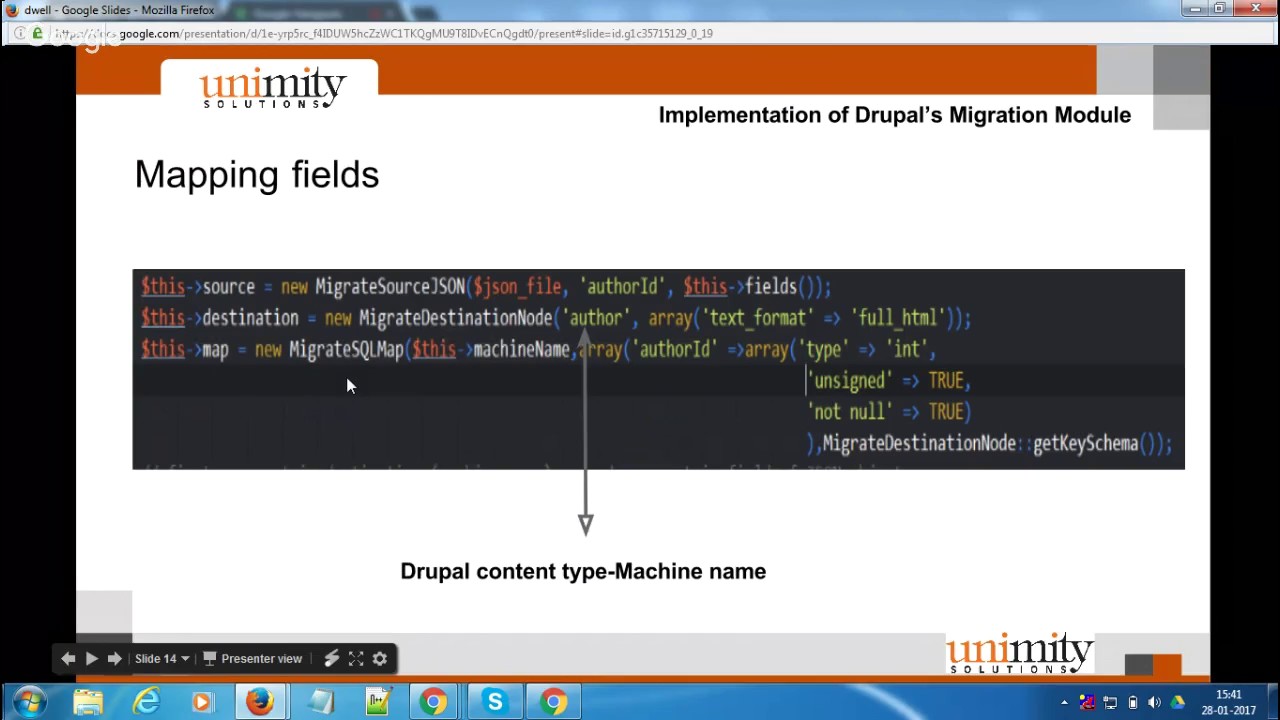This screenshot has width=1280, height=720.
Task: Open the volume speaker icon
Action: point(1154,703)
